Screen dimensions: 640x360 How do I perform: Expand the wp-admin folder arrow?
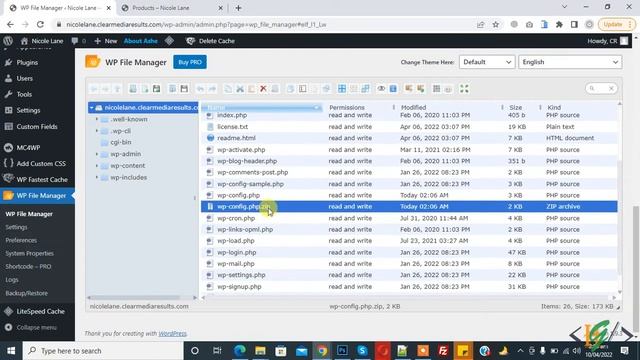(x=97, y=154)
